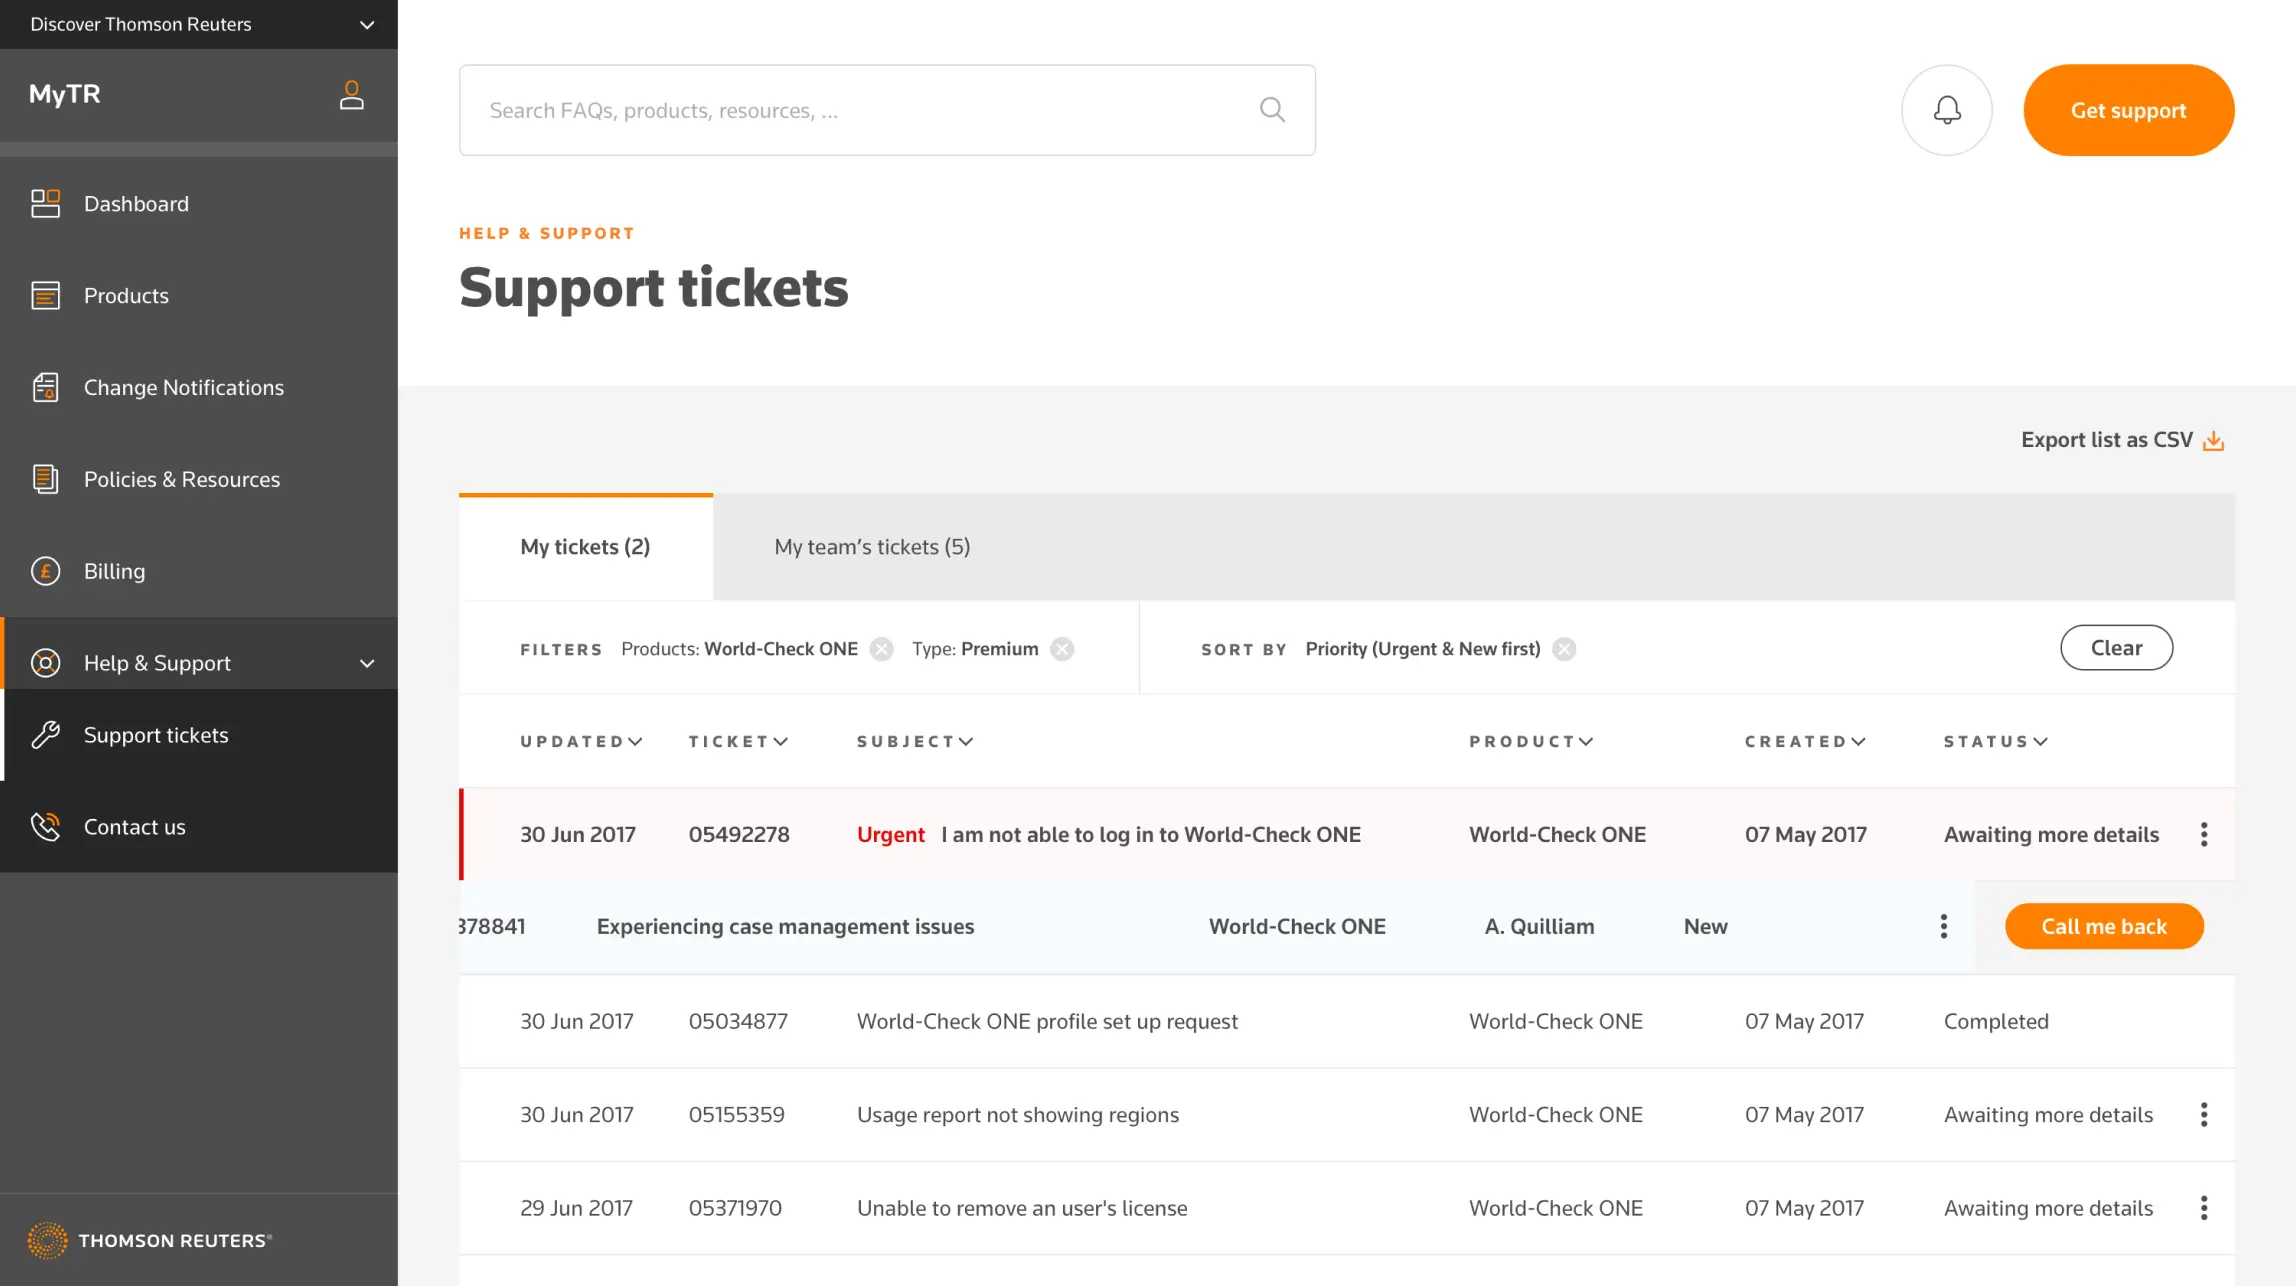
Task: Click into the Search FAQs input field
Action: tap(887, 110)
